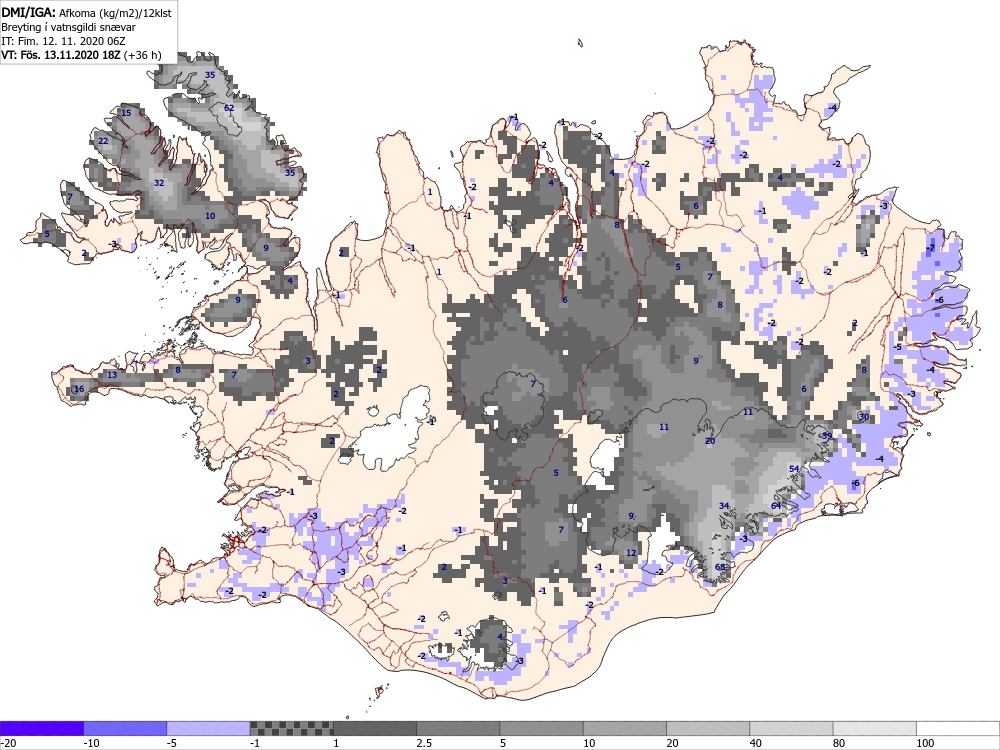Screen dimensions: 1000x750
Task: Click map value 13 on Snæfellsnes peninsula
Action: coord(112,374)
